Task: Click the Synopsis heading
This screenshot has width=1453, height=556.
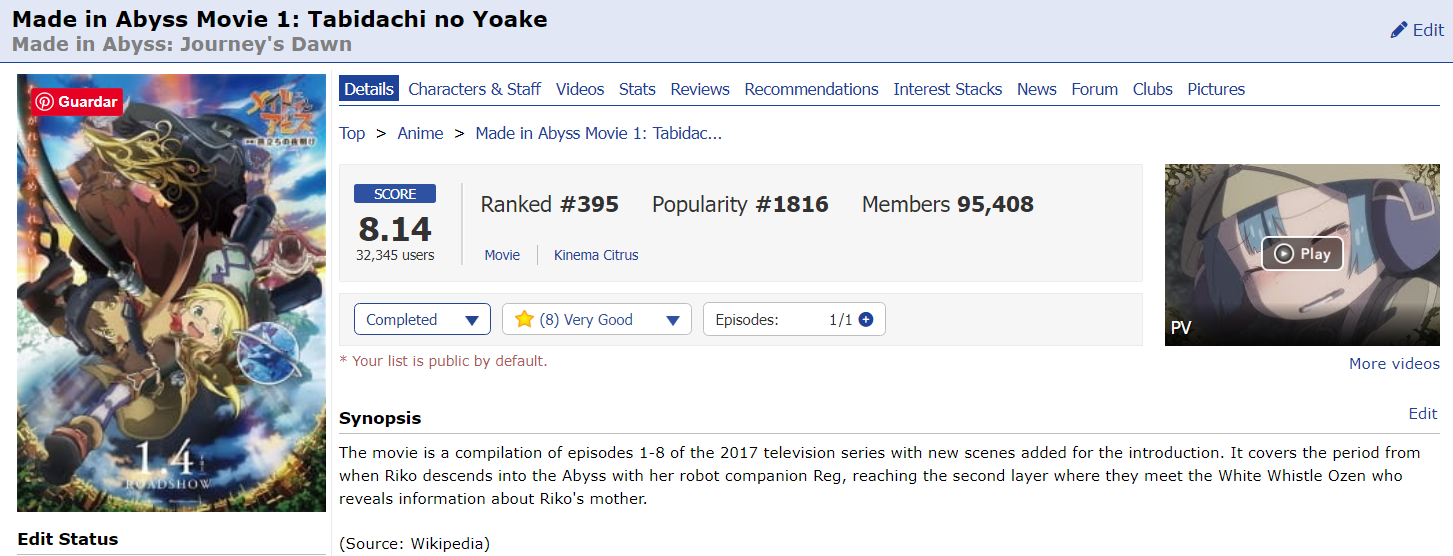Action: [x=380, y=418]
